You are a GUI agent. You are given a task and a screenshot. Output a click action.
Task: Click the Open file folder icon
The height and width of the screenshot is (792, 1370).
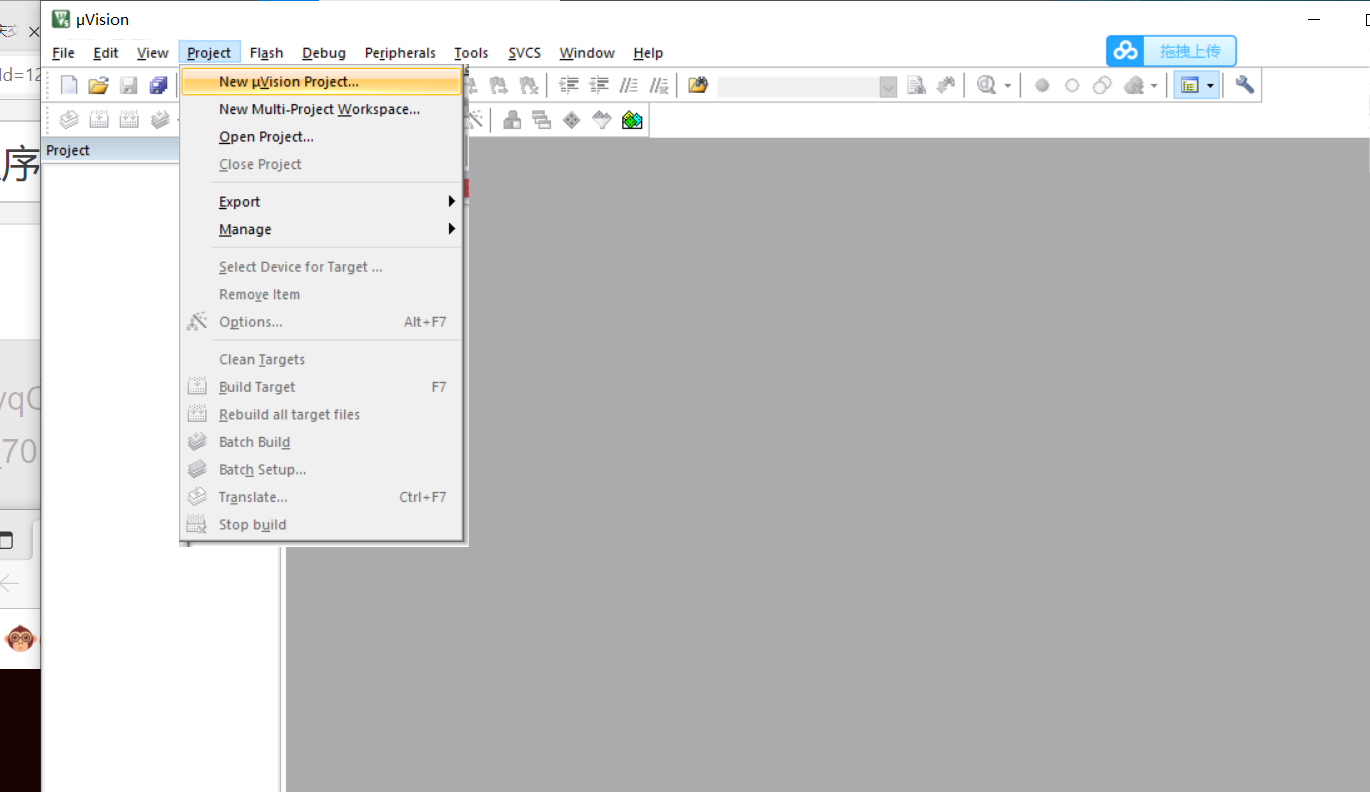[x=98, y=86]
